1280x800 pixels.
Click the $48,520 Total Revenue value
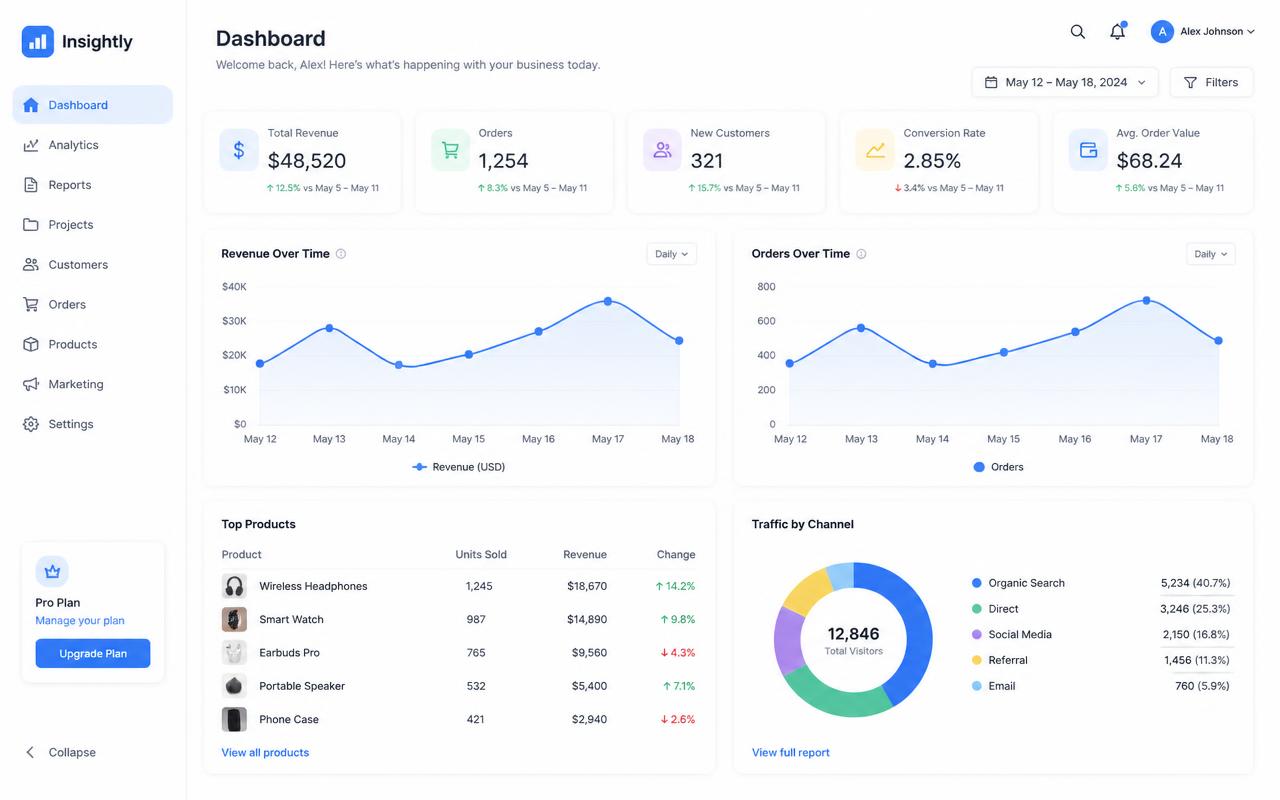[x=307, y=161]
